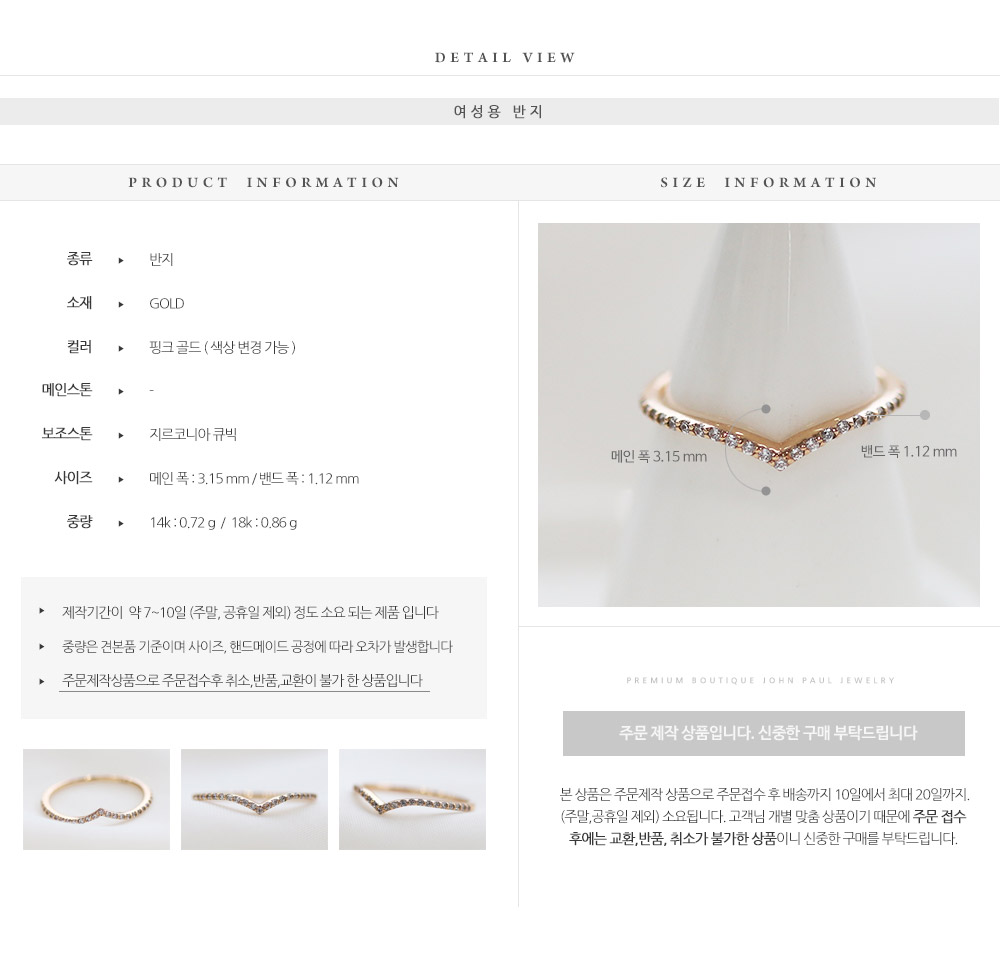Click the bullet before 제작기간 notice
This screenshot has height=958, width=1000.
42,611
